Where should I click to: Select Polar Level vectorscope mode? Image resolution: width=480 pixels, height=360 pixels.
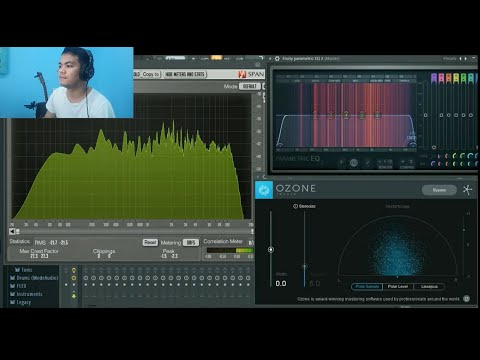[x=398, y=287]
